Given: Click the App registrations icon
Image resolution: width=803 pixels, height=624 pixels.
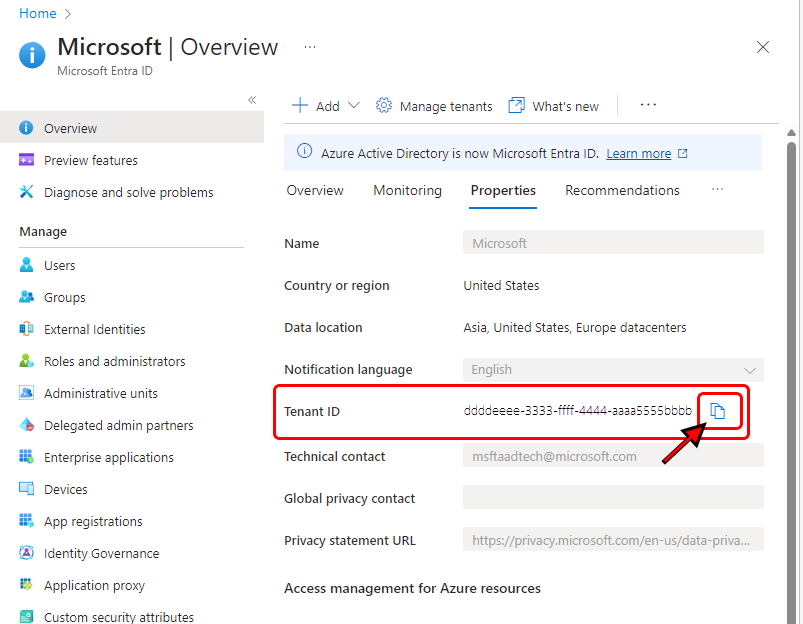Looking at the screenshot, I should coord(27,521).
